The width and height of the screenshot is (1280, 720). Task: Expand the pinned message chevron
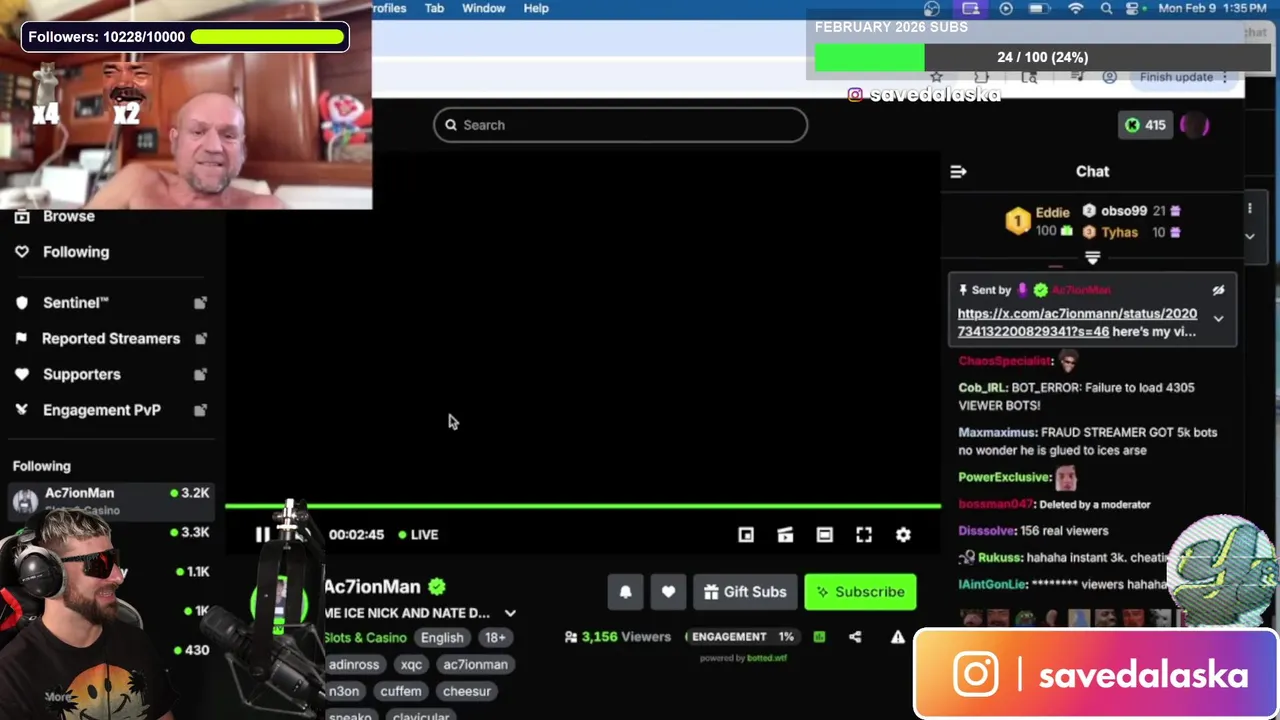coord(1218,319)
